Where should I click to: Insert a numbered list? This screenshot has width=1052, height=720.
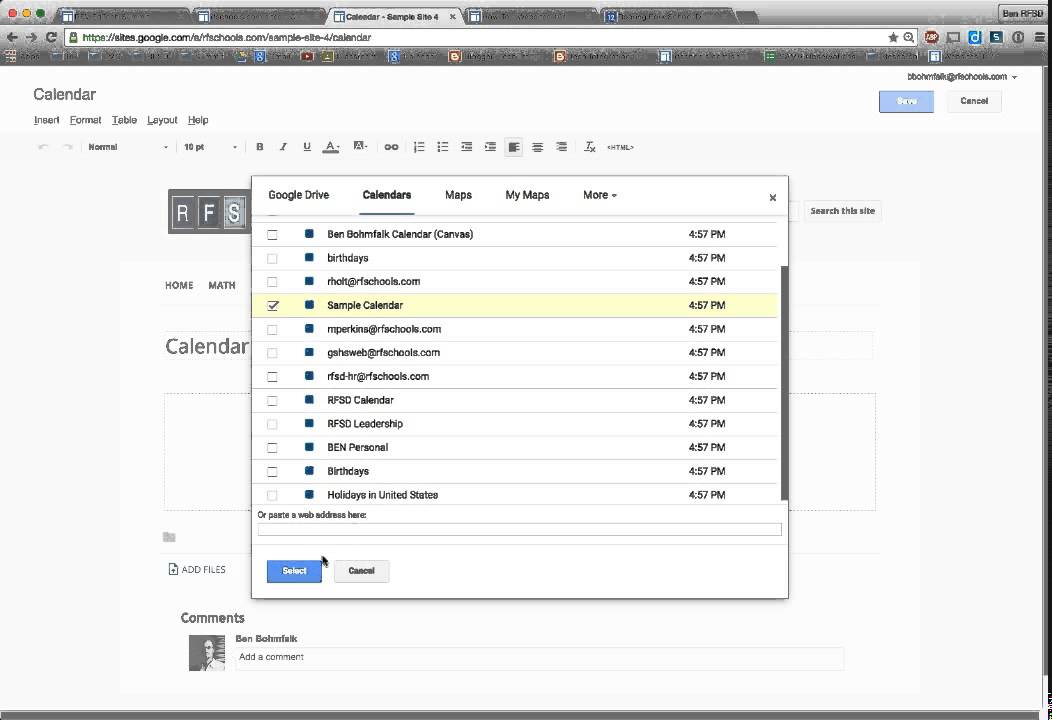tap(419, 147)
